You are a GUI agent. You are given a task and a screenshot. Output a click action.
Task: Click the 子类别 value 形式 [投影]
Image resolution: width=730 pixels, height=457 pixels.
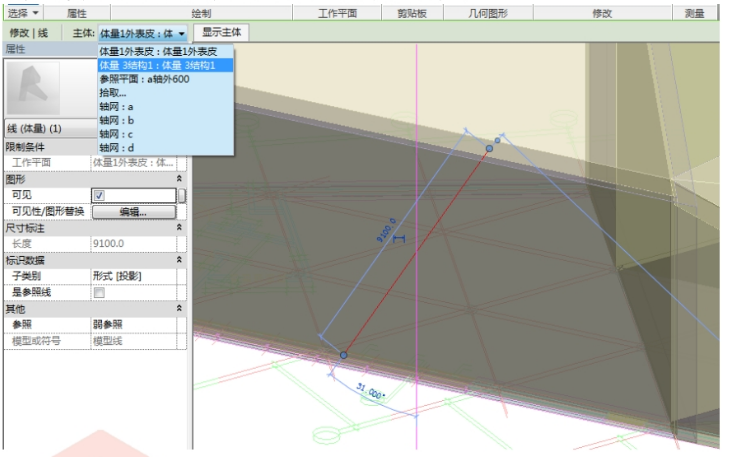[x=135, y=276]
